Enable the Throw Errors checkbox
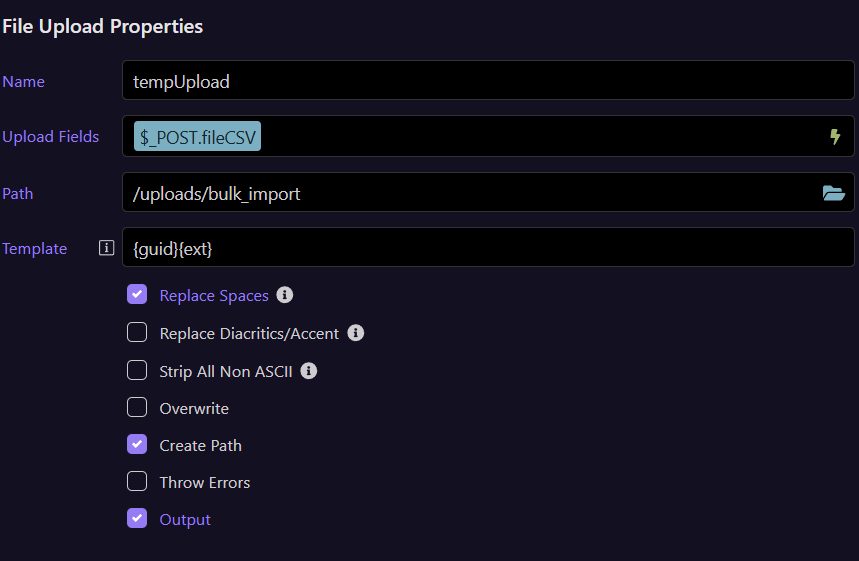Screen dimensions: 859x561 click(137, 482)
